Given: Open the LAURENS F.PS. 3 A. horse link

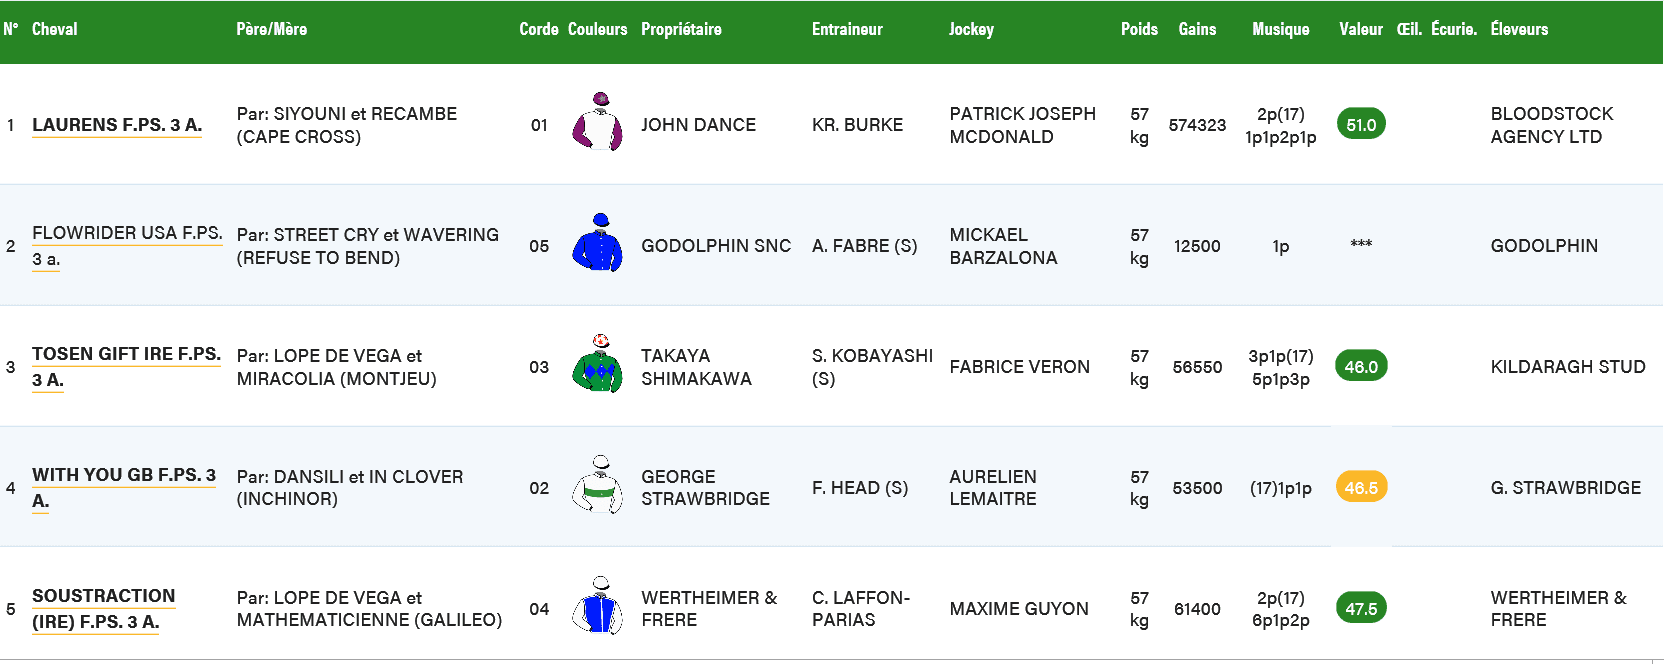Looking at the screenshot, I should point(117,125).
